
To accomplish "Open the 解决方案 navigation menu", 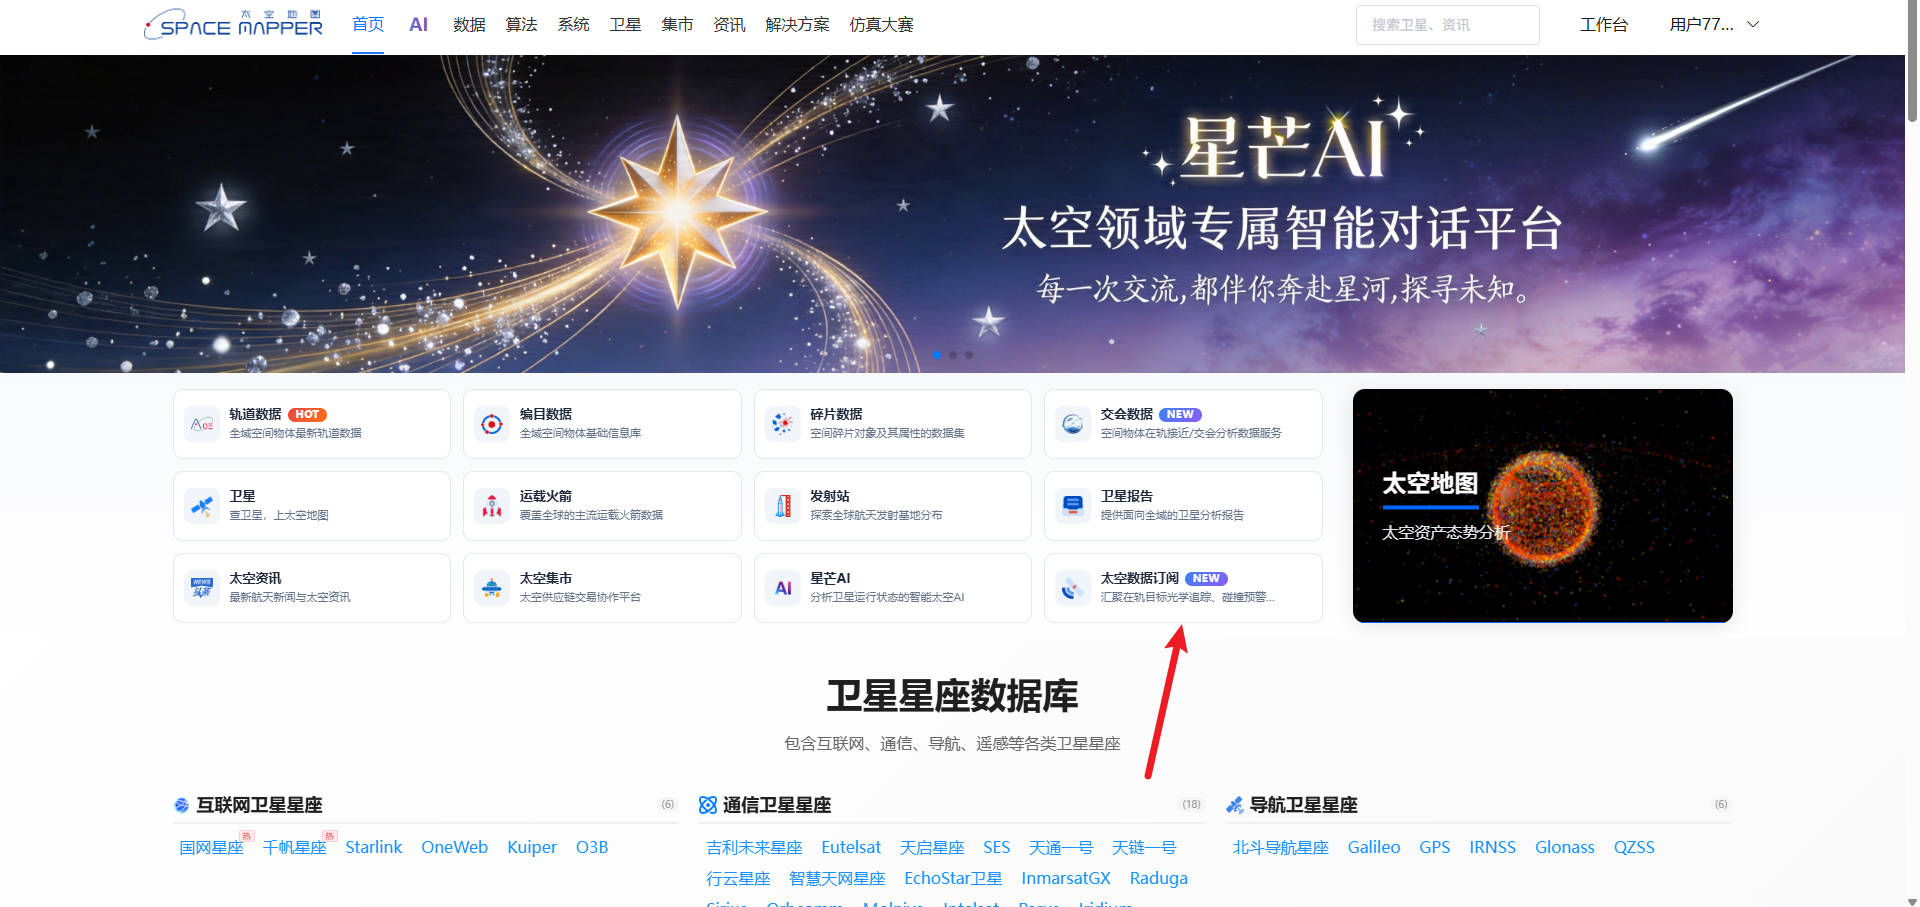I will 797,24.
